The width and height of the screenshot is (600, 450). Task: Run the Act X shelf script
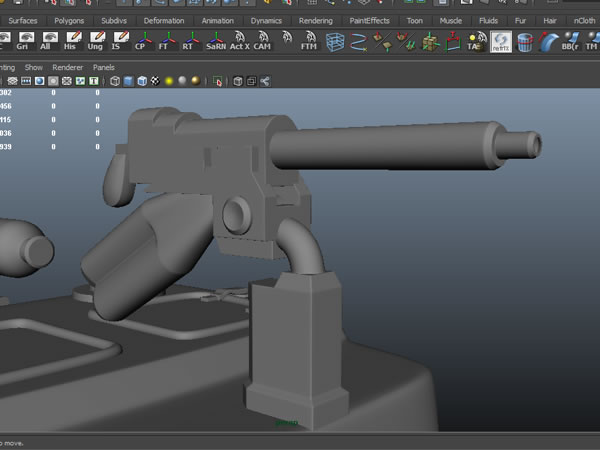tap(240, 41)
